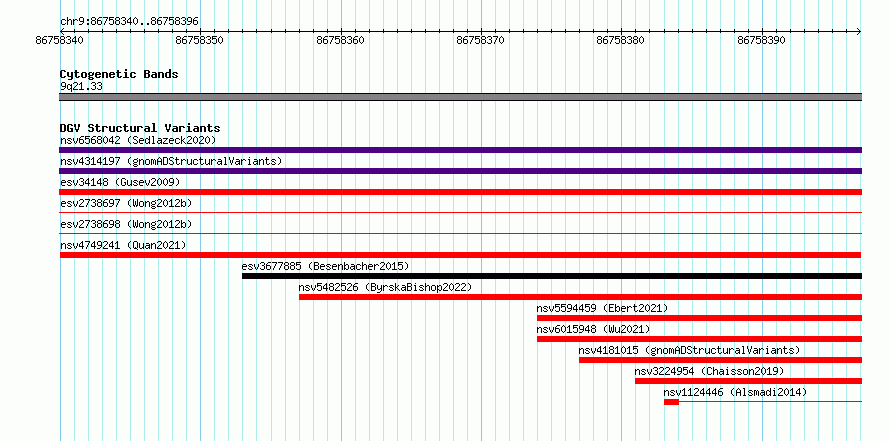The width and height of the screenshot is (890, 441).
Task: Click ruler position 86758350
Action: (x=200, y=40)
